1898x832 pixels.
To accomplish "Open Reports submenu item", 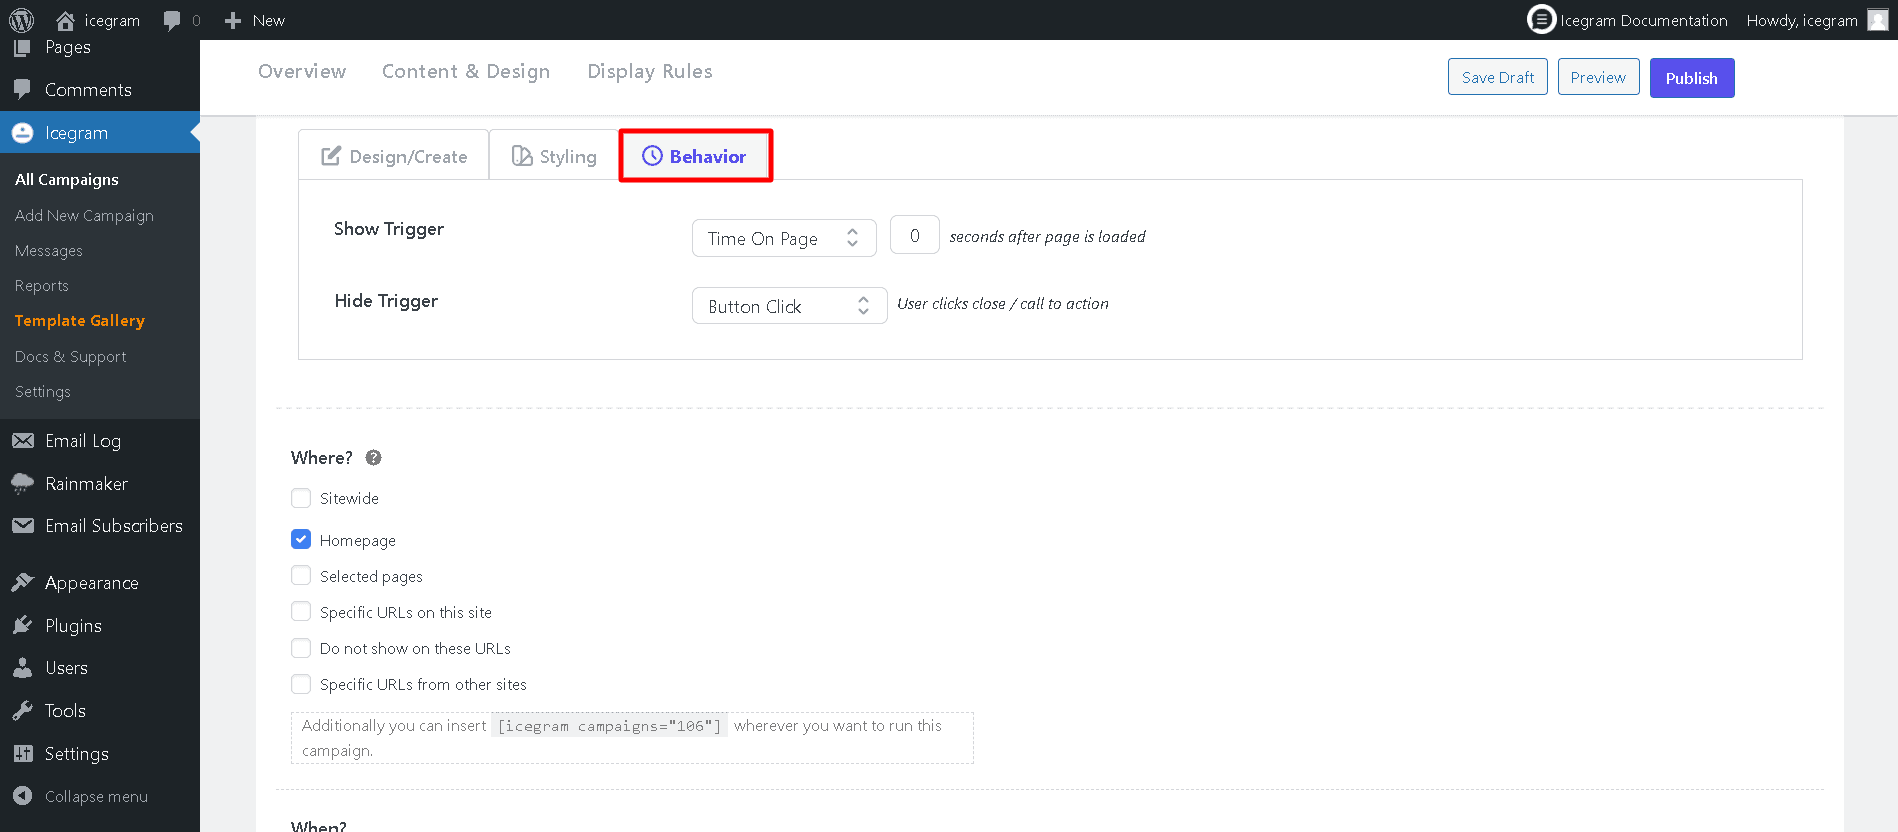I will click(42, 285).
